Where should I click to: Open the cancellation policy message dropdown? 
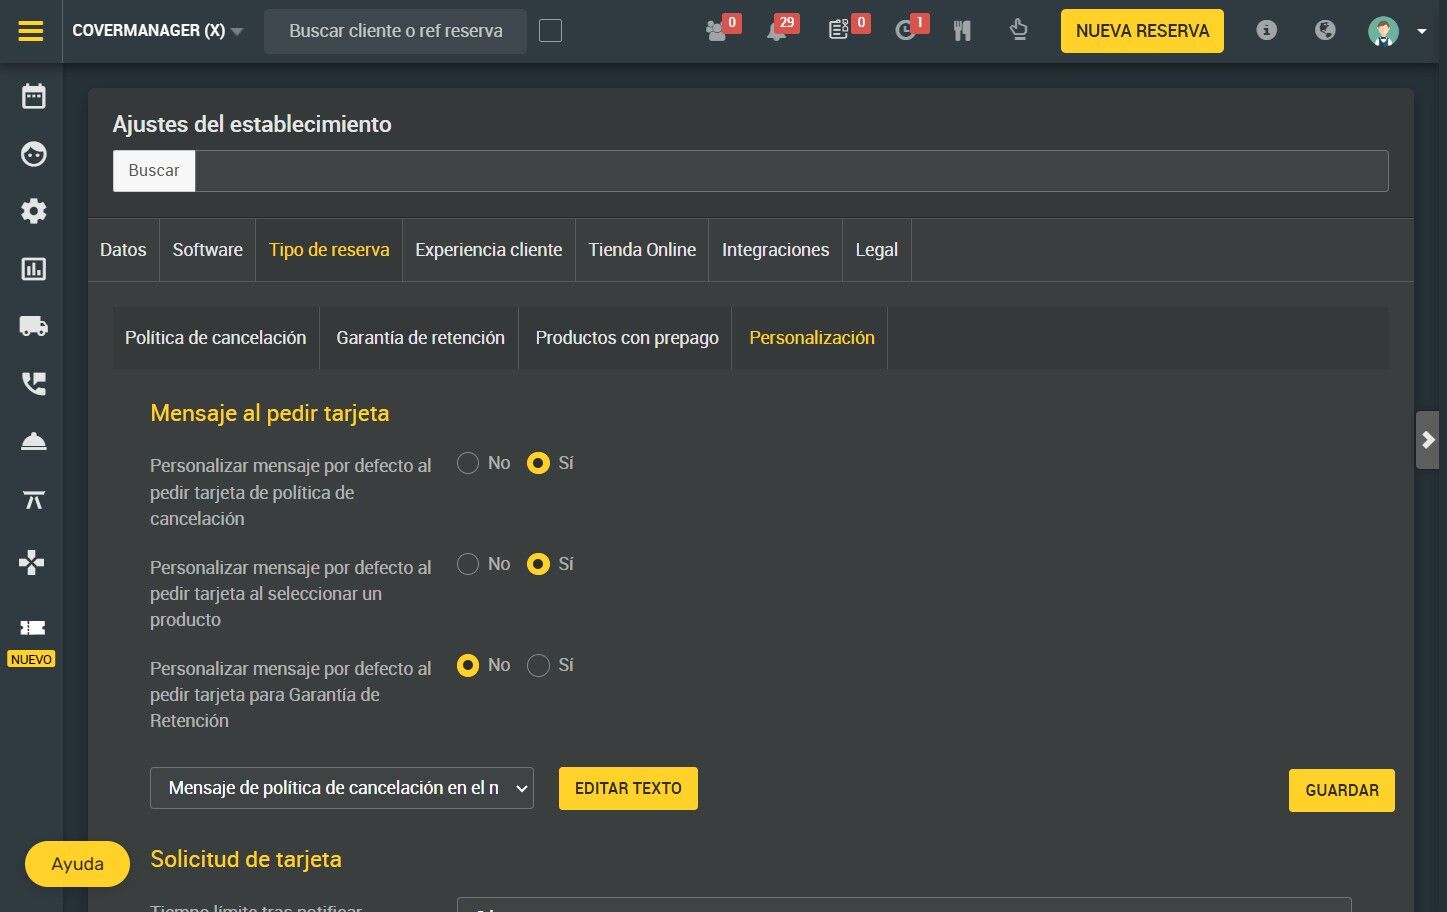pyautogui.click(x=341, y=788)
